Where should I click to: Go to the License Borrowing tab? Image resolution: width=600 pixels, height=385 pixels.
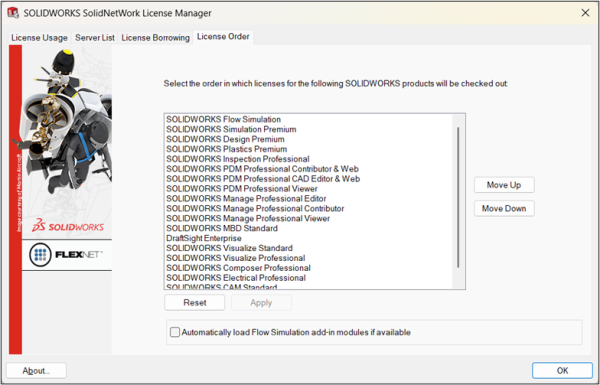point(155,38)
